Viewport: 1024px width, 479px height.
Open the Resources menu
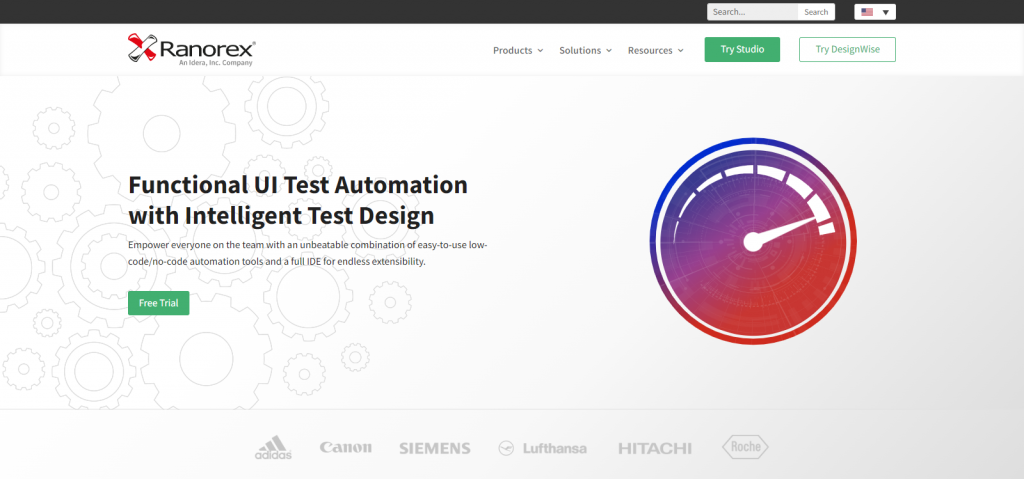(656, 50)
